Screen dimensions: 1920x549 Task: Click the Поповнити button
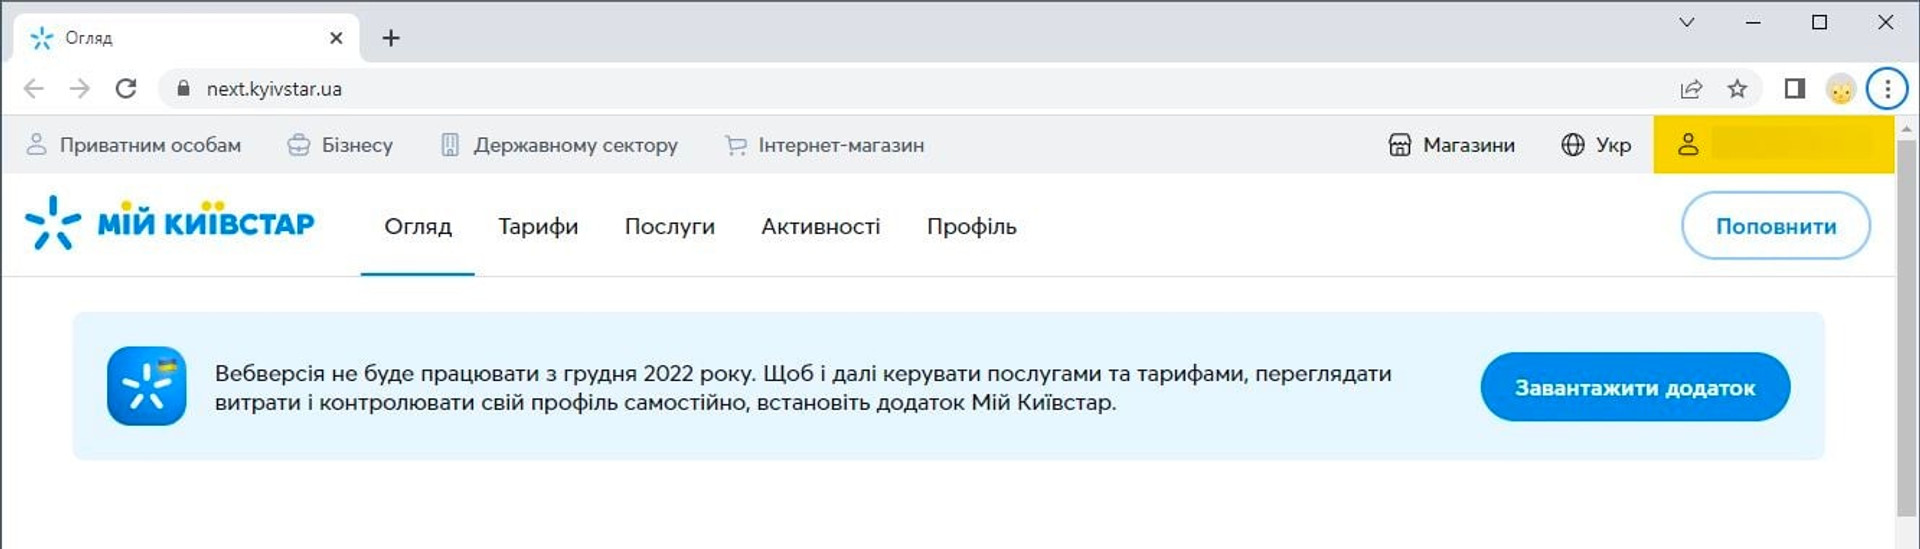[x=1776, y=226]
